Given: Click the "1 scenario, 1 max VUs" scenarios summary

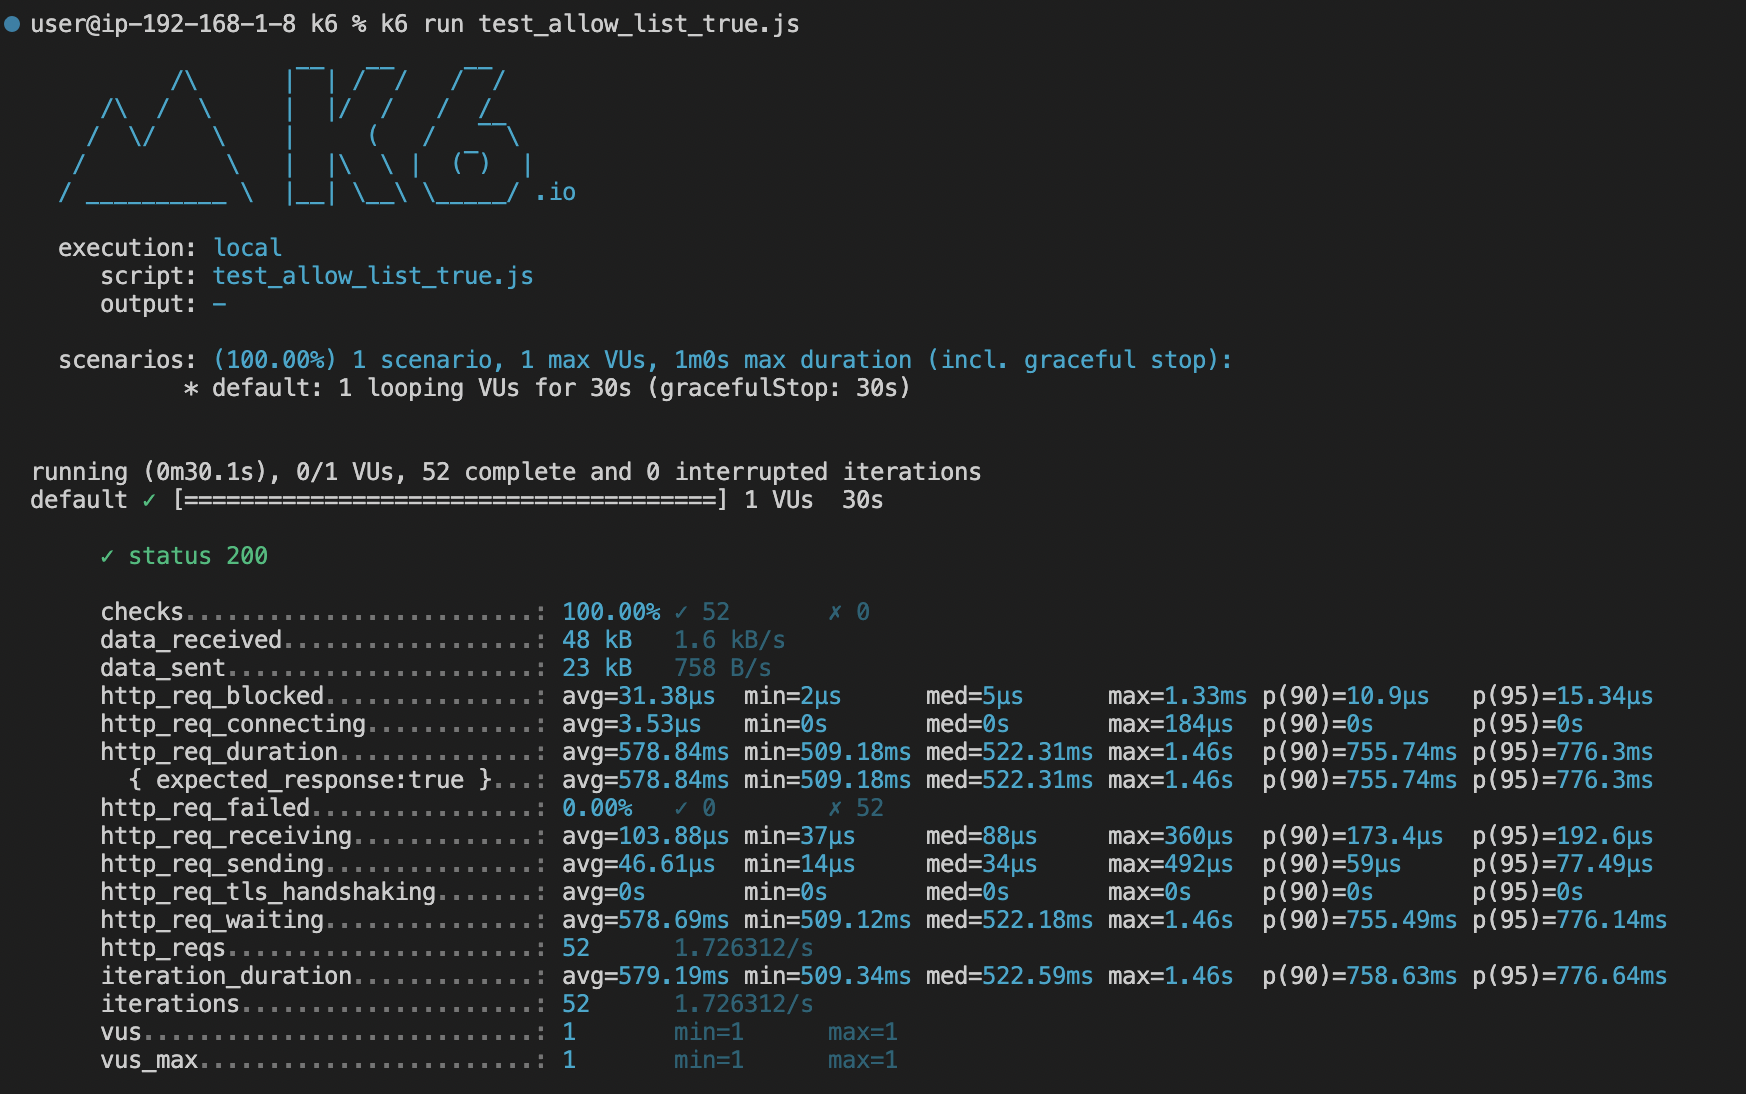Looking at the screenshot, I should click(x=504, y=360).
